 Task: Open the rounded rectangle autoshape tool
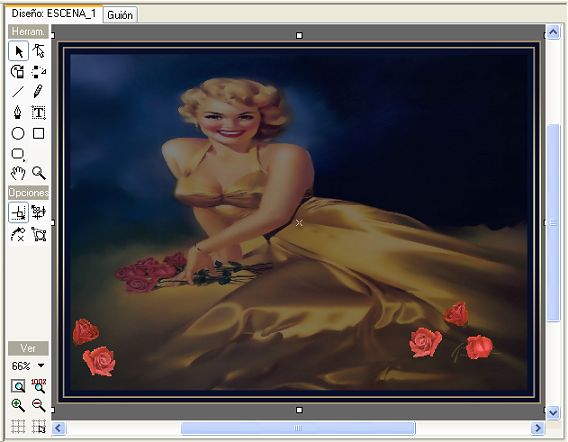[x=18, y=154]
